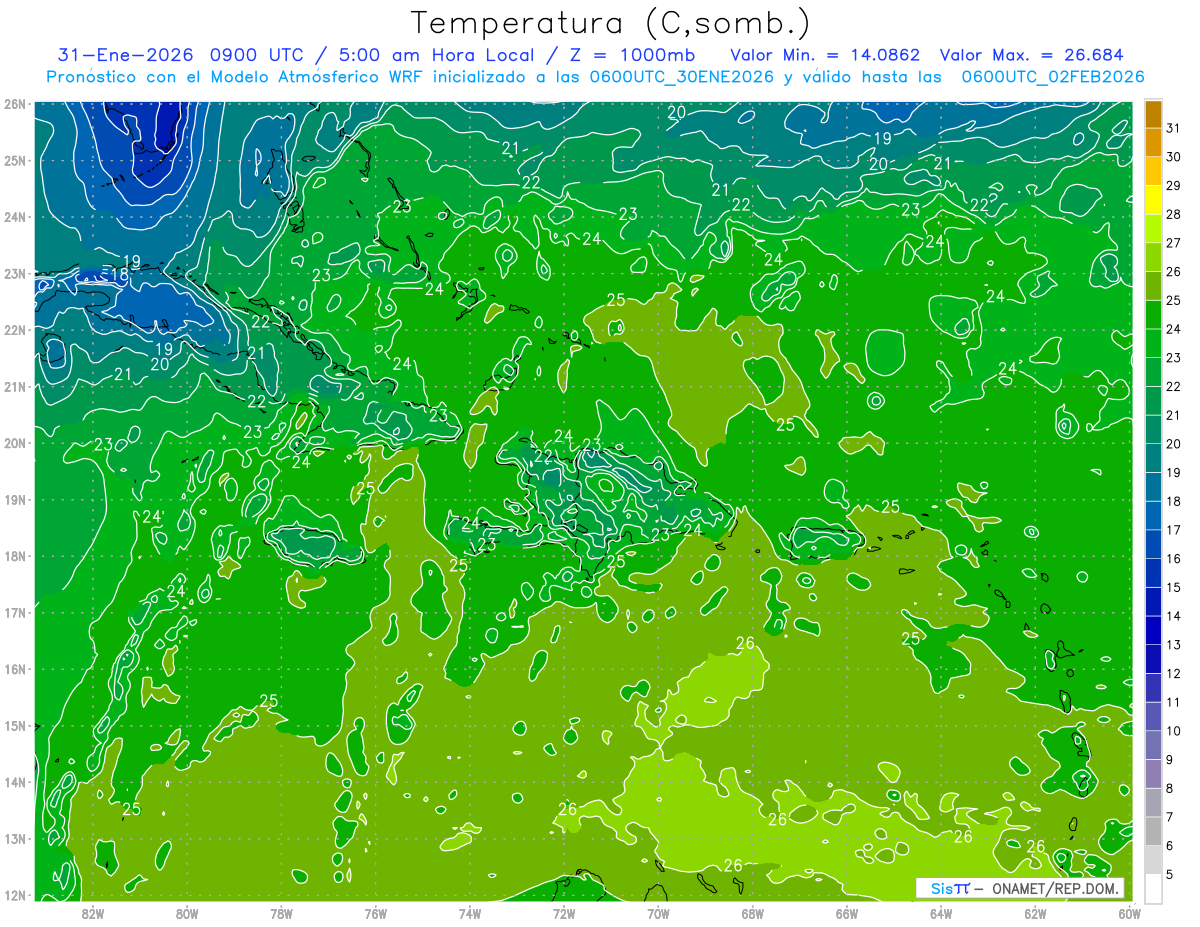Click the 13N latitude axis label
The width and height of the screenshot is (1200, 927).
click(15, 838)
